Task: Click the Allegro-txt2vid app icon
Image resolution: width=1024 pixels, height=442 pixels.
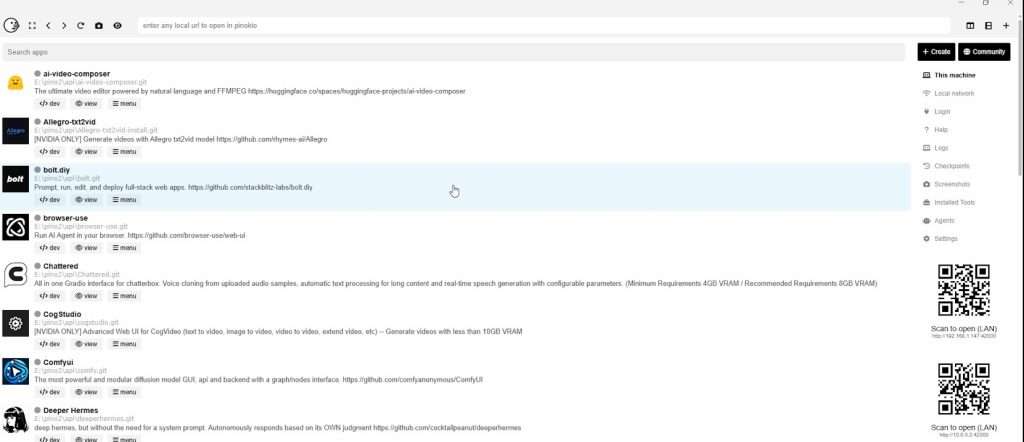Action: [16, 131]
